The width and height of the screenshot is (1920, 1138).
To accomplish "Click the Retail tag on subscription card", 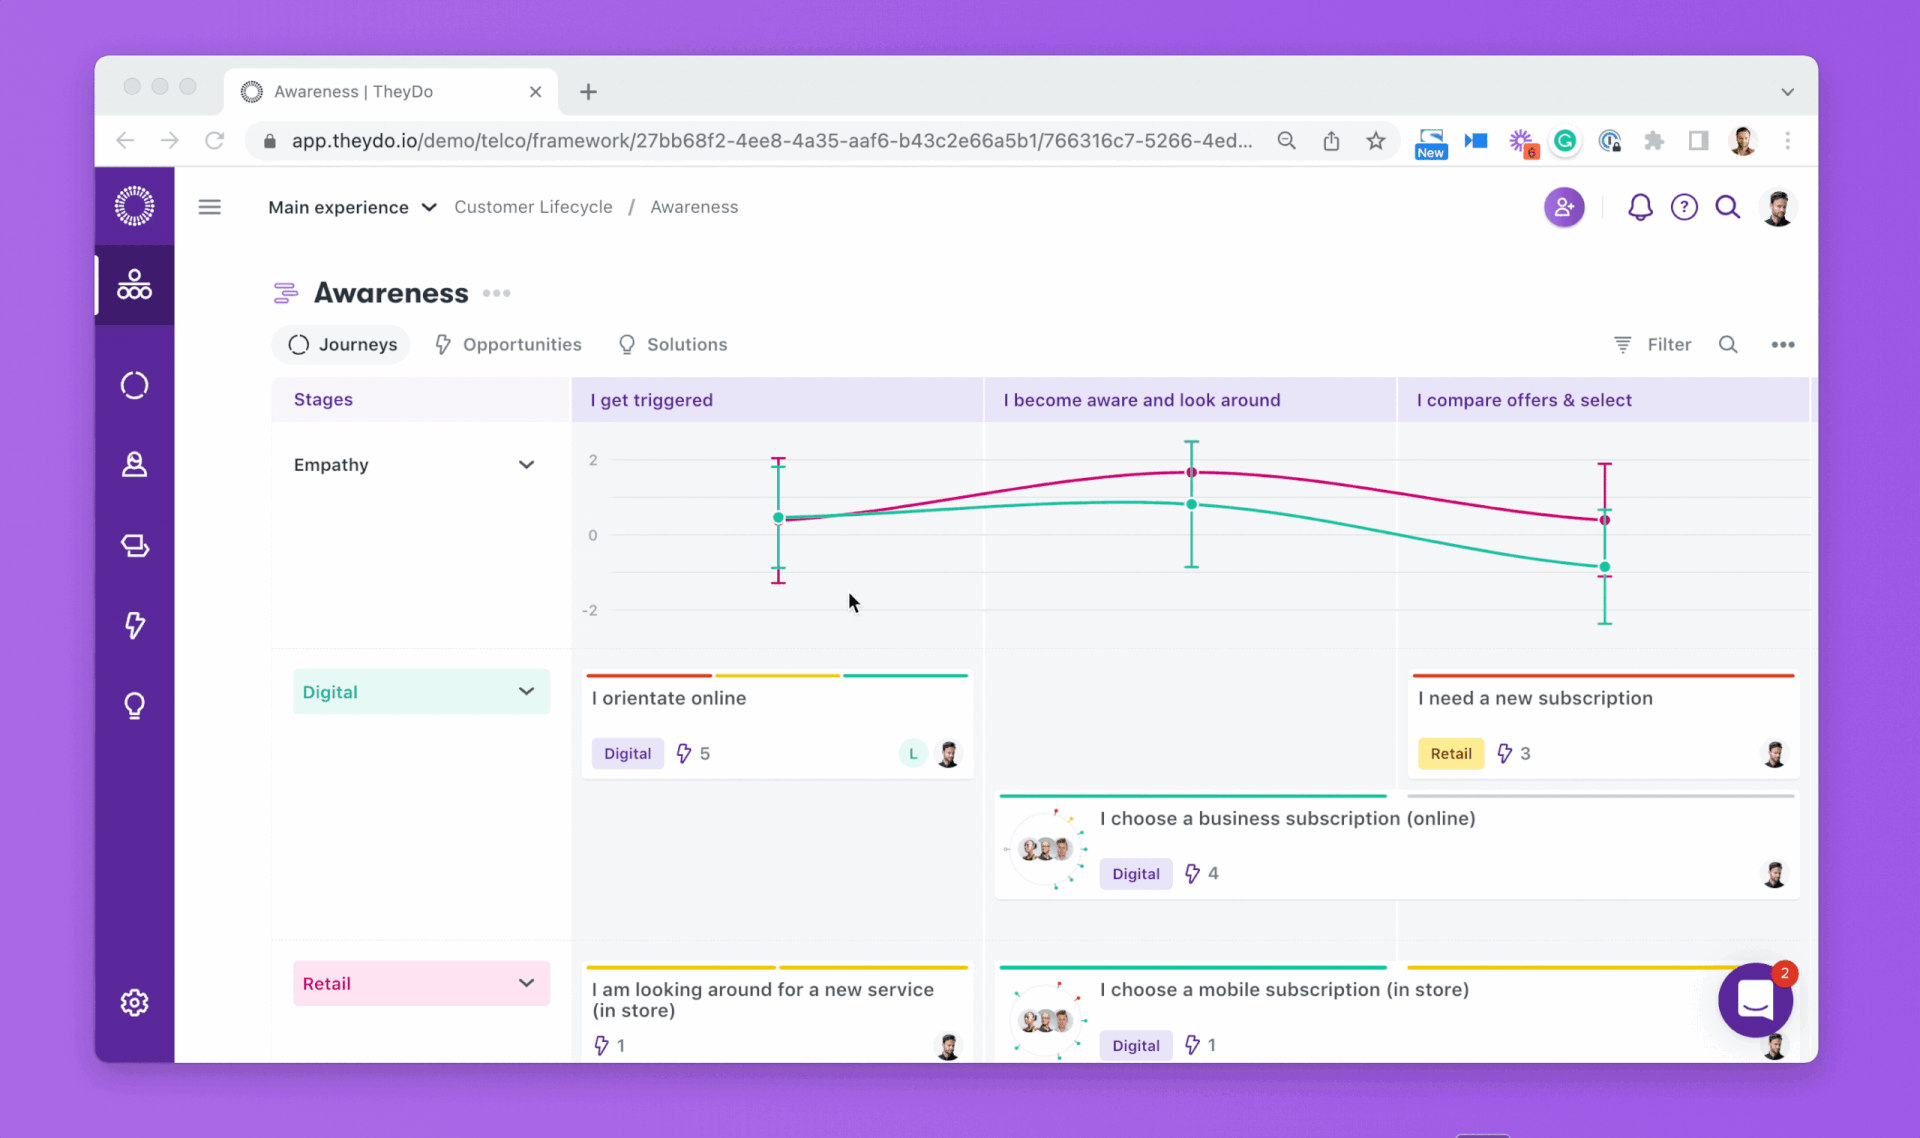I will (x=1450, y=753).
